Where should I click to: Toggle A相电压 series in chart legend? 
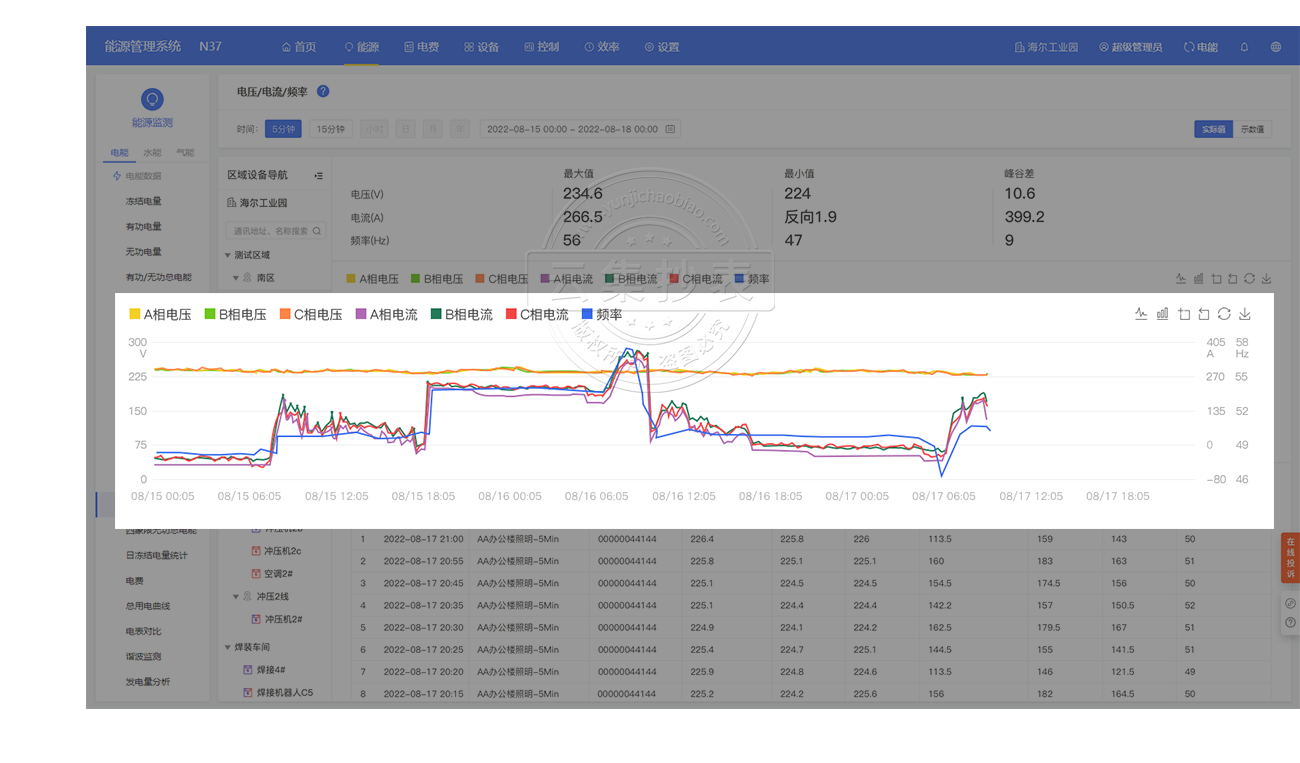(x=160, y=314)
